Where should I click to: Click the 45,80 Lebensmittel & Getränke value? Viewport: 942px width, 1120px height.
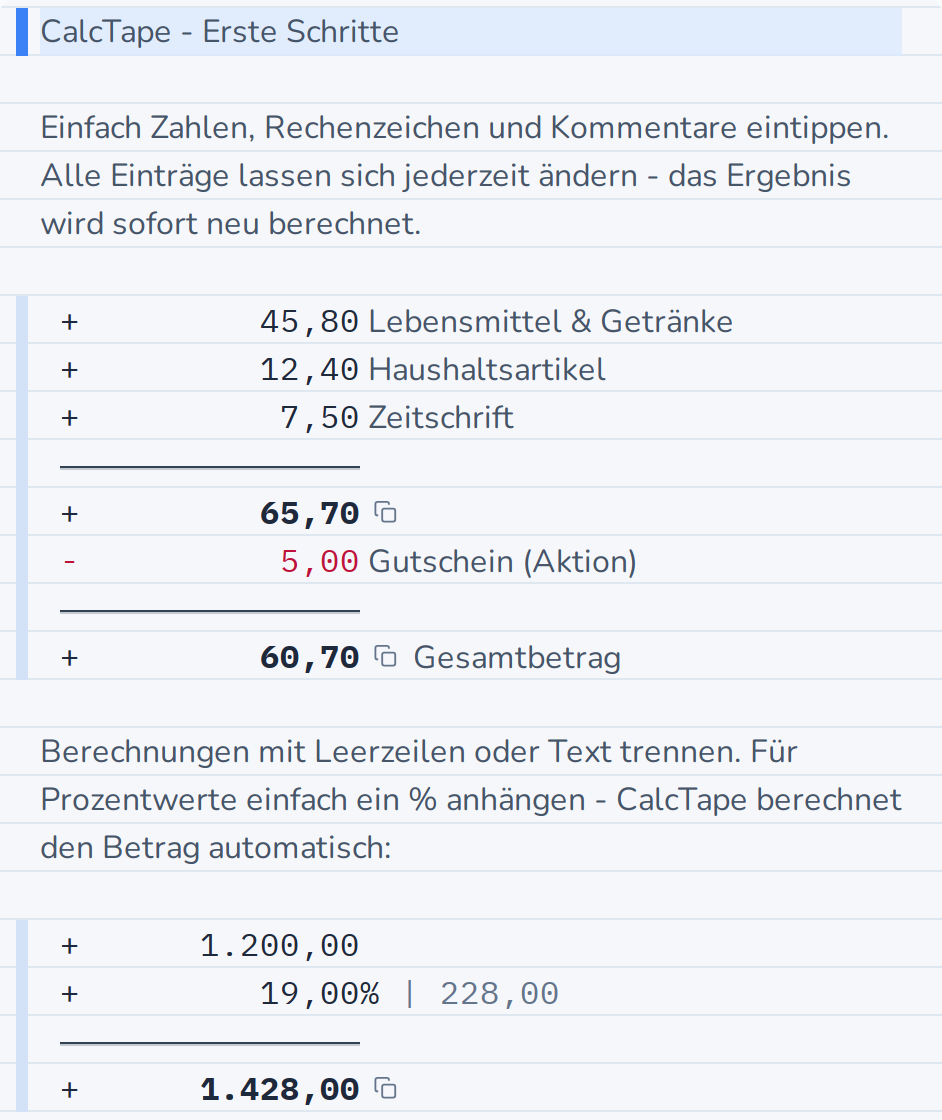309,321
